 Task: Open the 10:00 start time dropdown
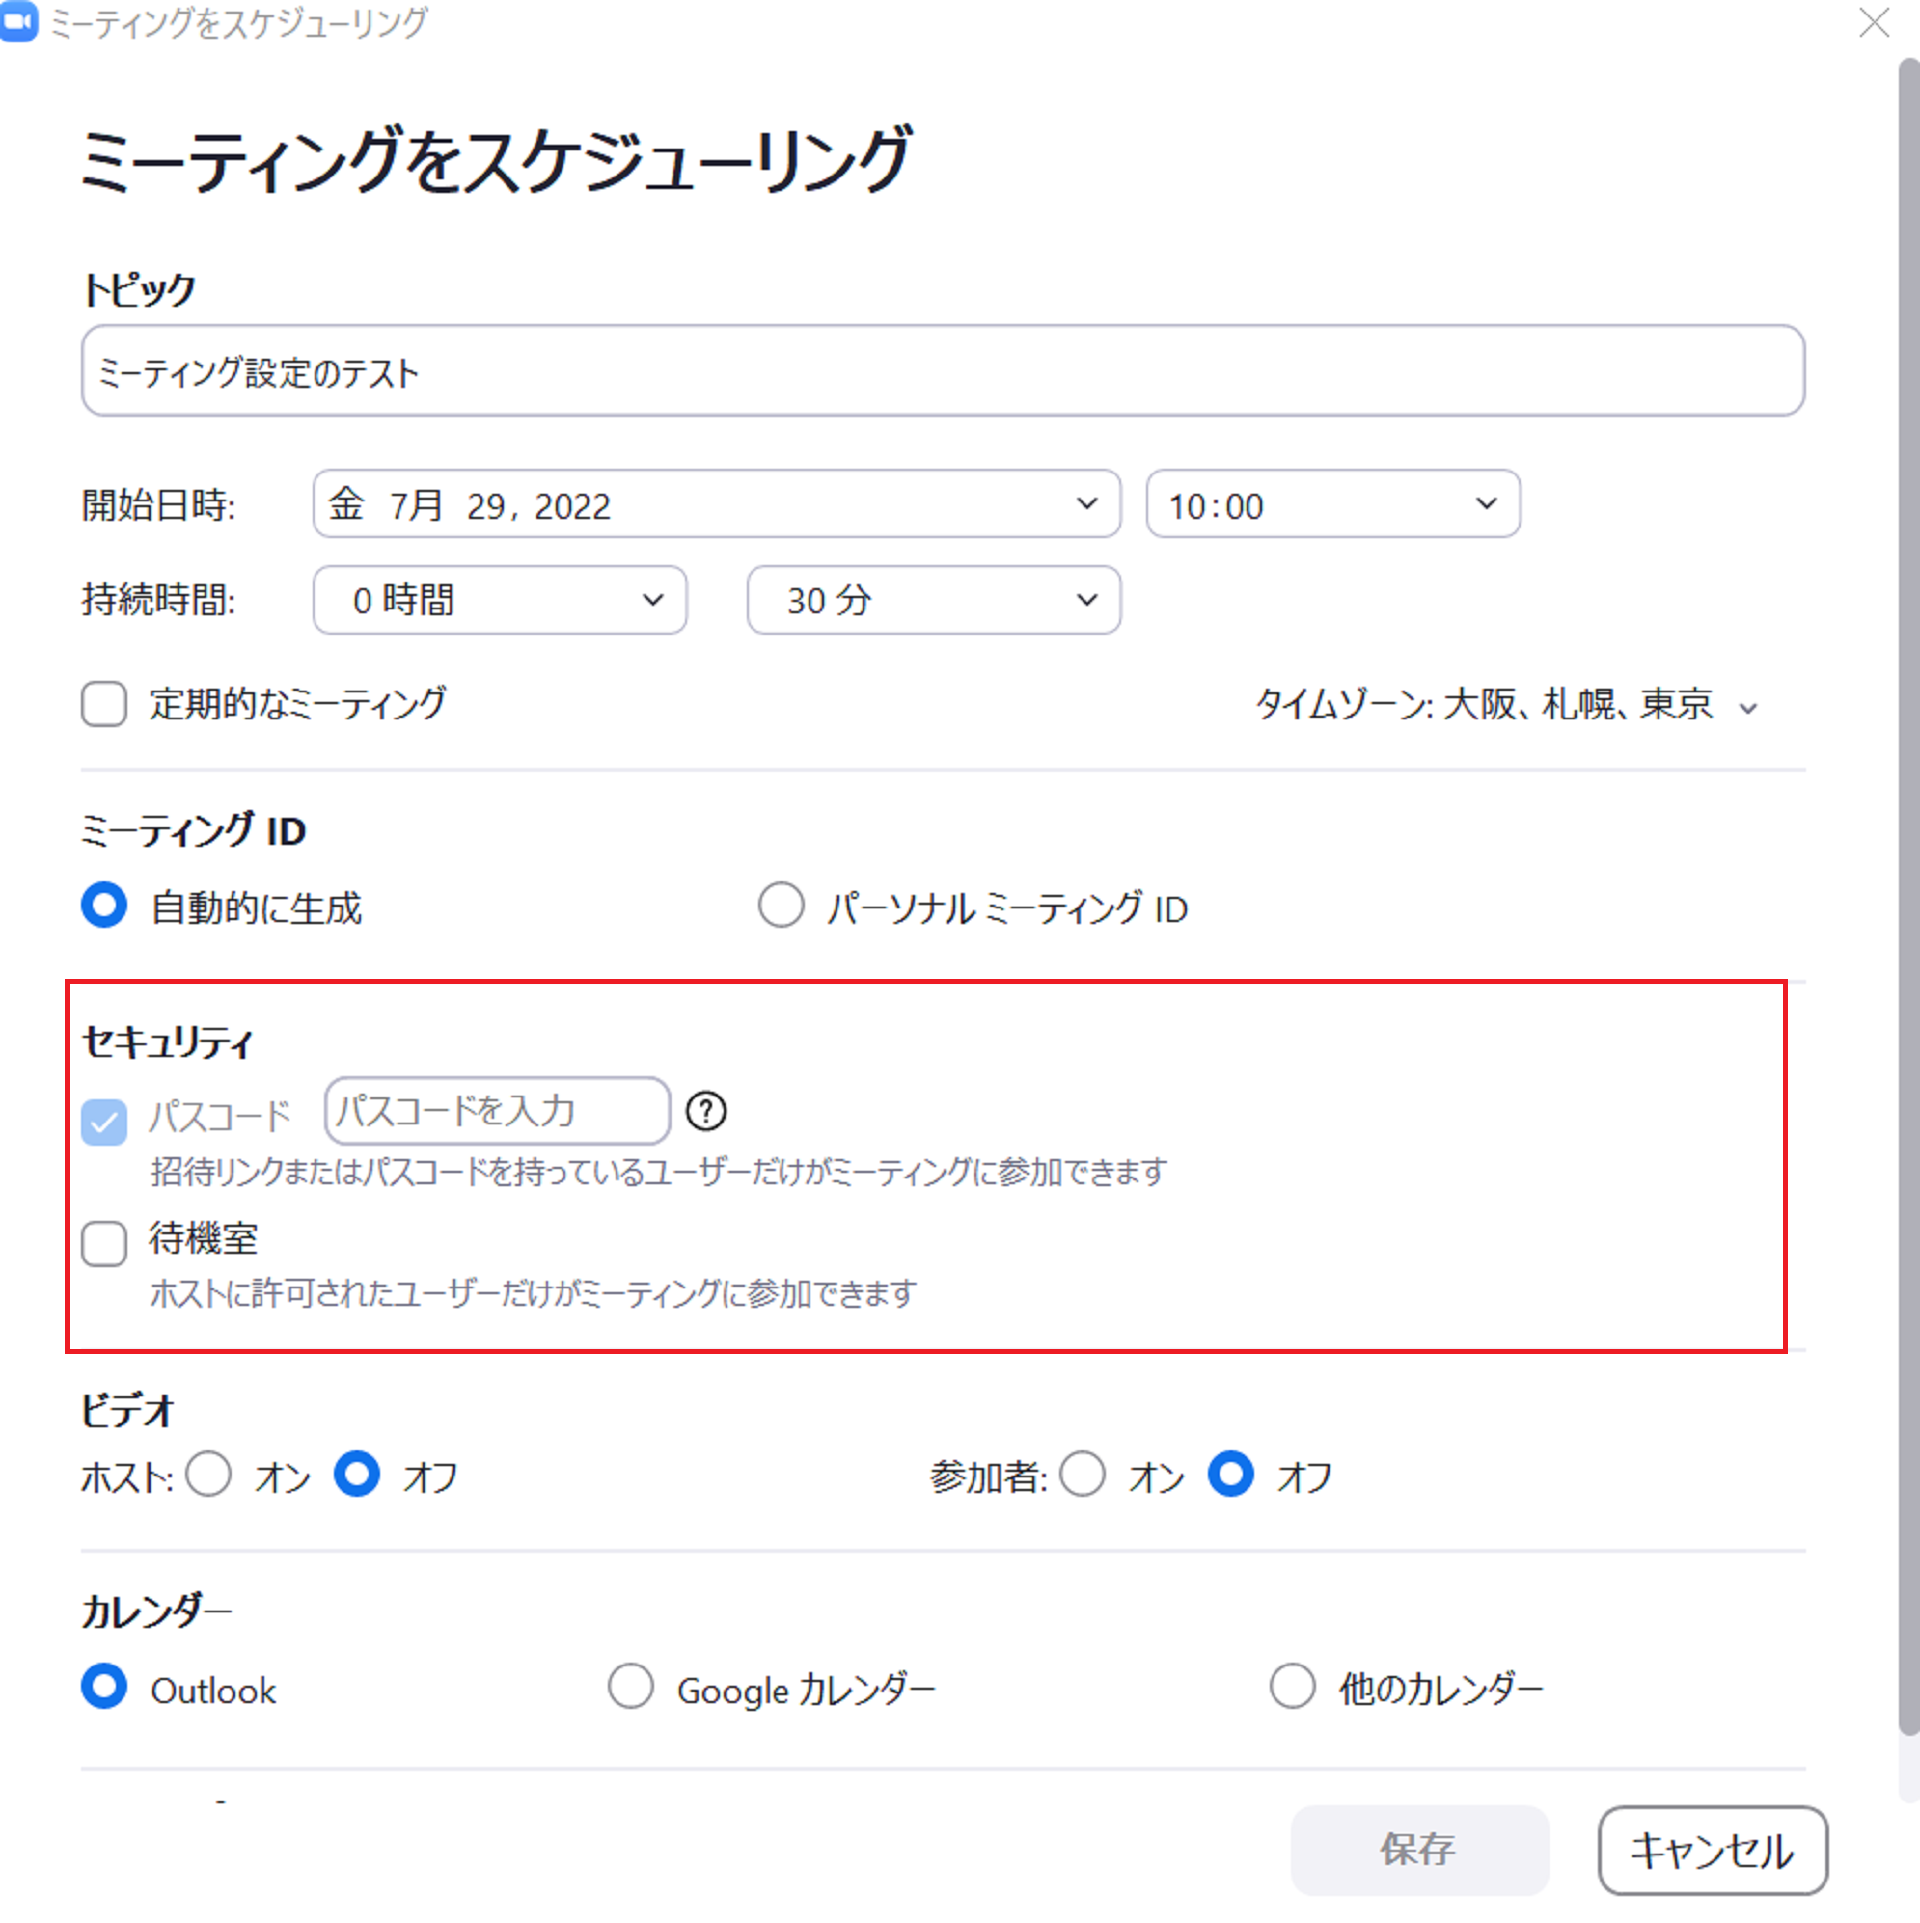point(1332,504)
